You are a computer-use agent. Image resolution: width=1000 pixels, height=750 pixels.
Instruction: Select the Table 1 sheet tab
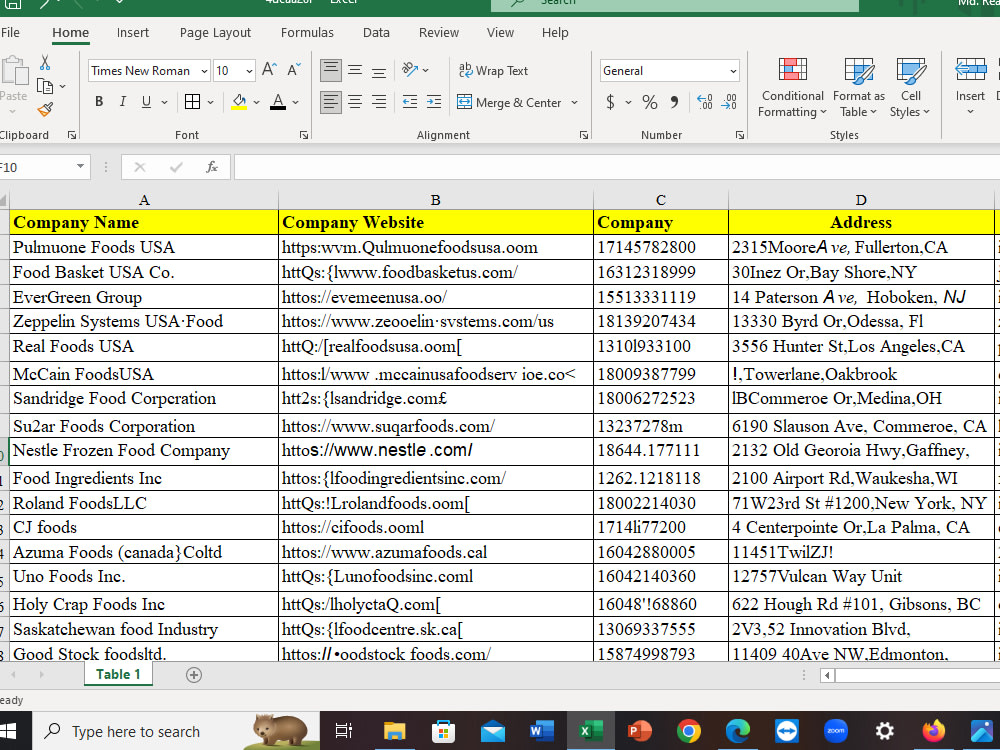(118, 674)
